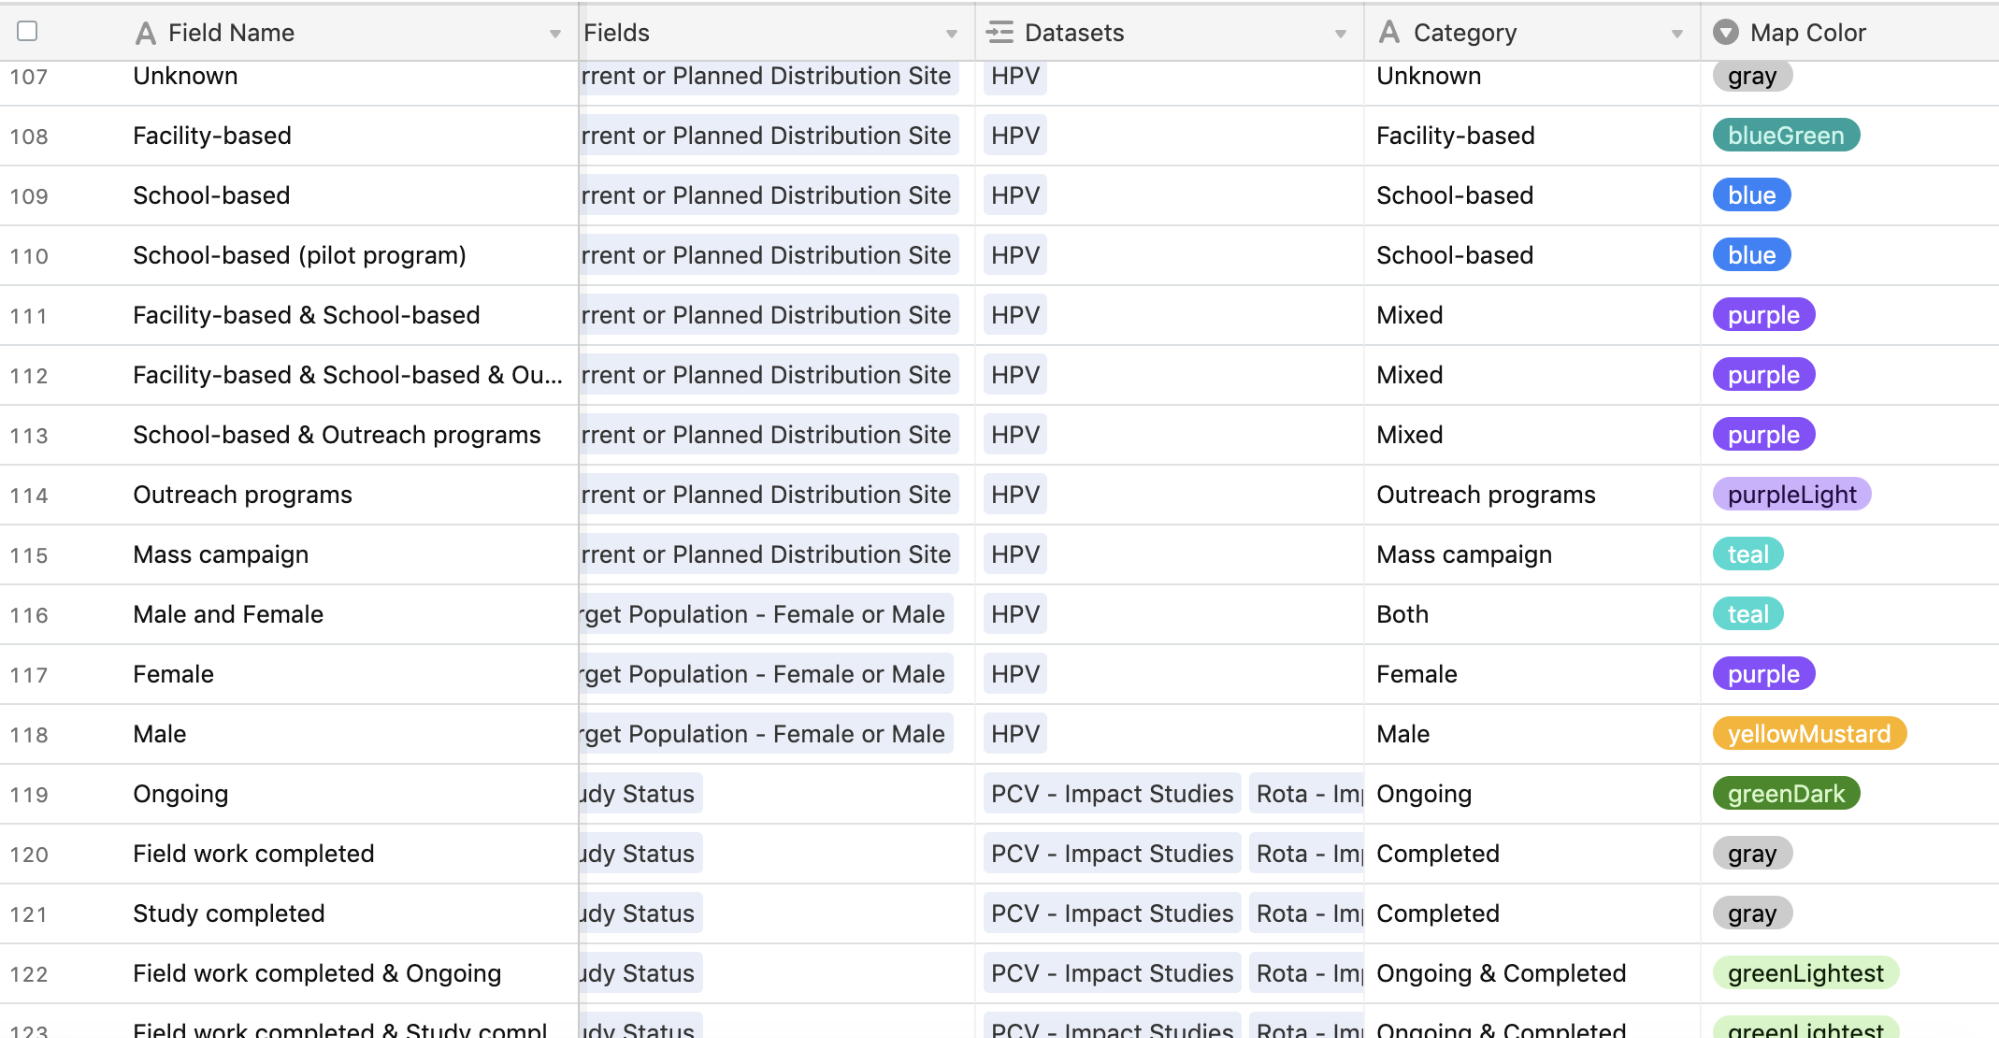Click Study Status chip in row 120
Image resolution: width=1999 pixels, height=1038 pixels.
[641, 854]
